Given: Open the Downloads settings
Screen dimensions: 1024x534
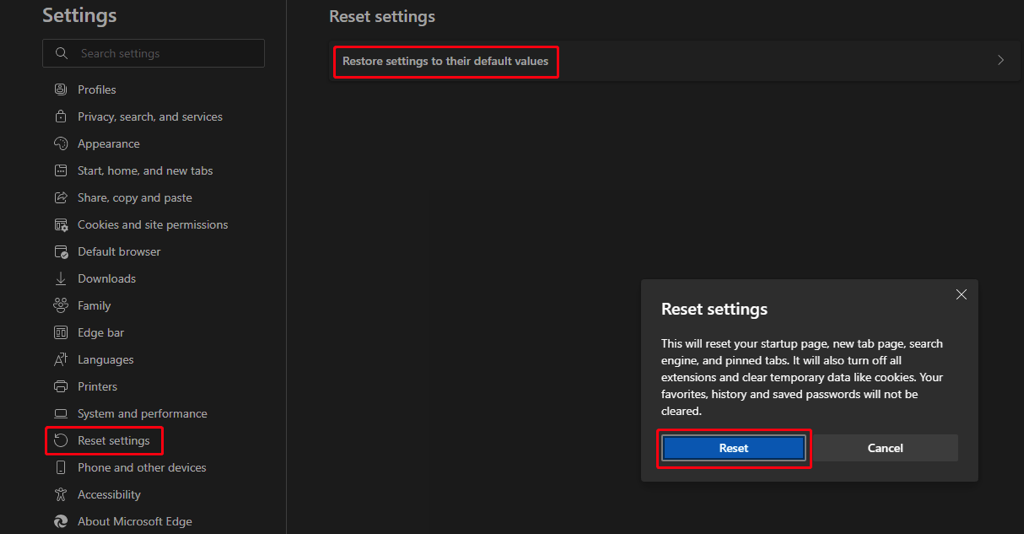Looking at the screenshot, I should (106, 279).
